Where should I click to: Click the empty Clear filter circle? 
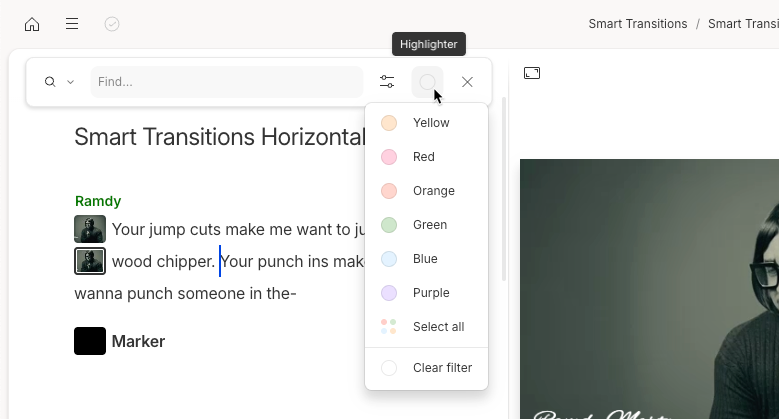389,368
